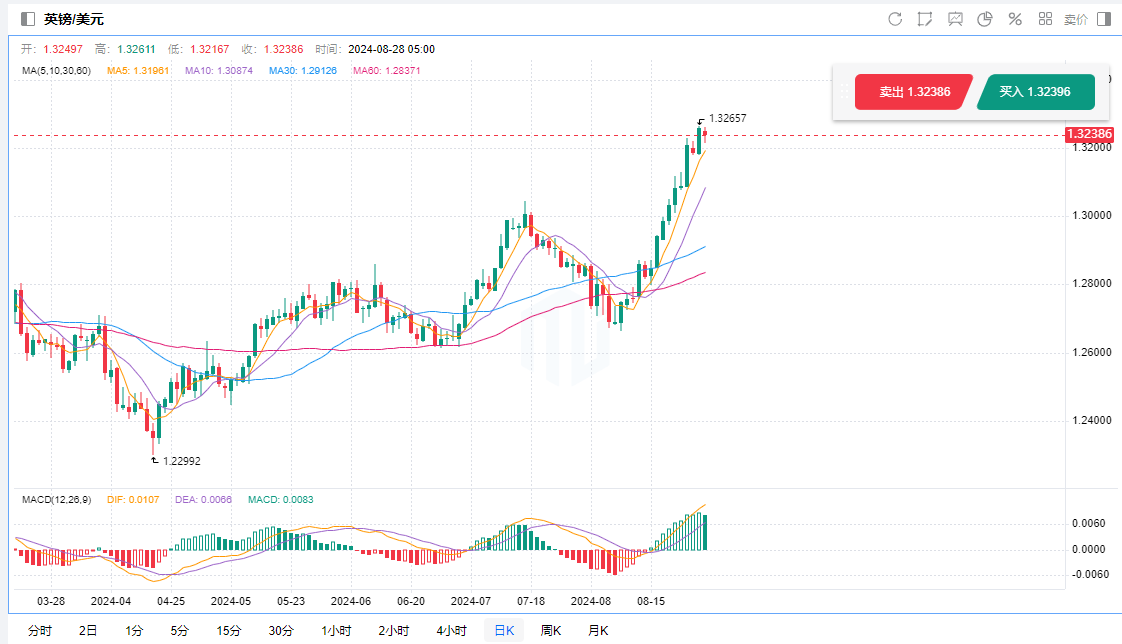Viewport: 1122px width, 644px height.
Task: Toggle the left panel icon beside 英镑/美元
Action: pyautogui.click(x=27, y=19)
